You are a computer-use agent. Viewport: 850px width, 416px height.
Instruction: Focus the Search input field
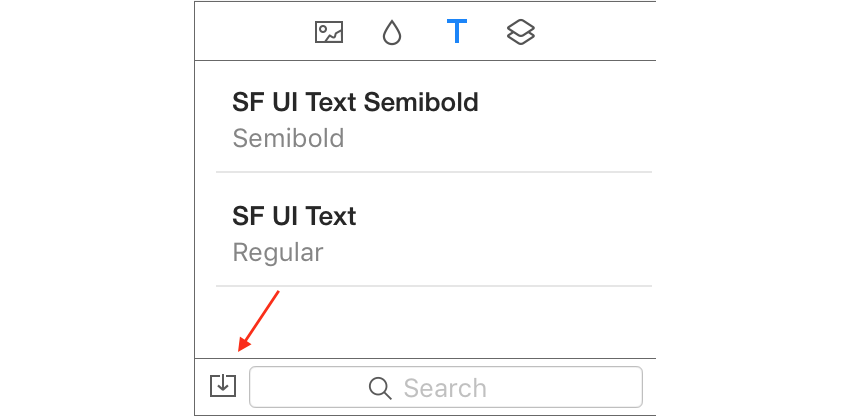[446, 387]
